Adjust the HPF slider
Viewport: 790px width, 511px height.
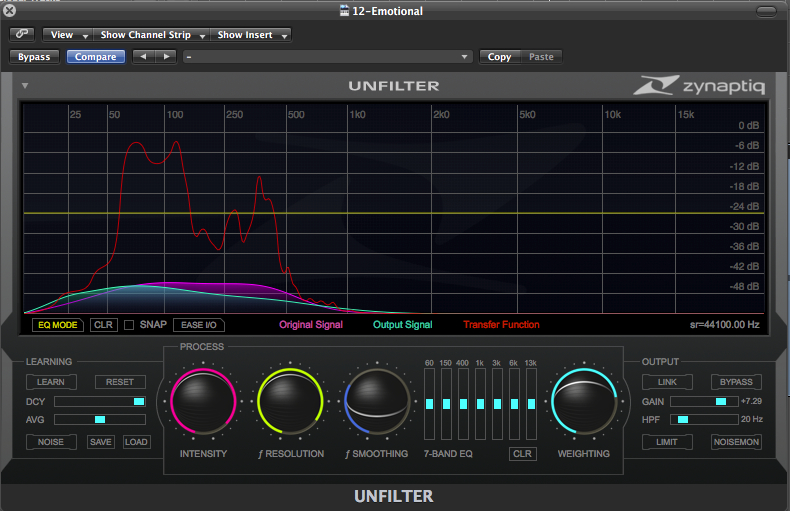coord(704,419)
